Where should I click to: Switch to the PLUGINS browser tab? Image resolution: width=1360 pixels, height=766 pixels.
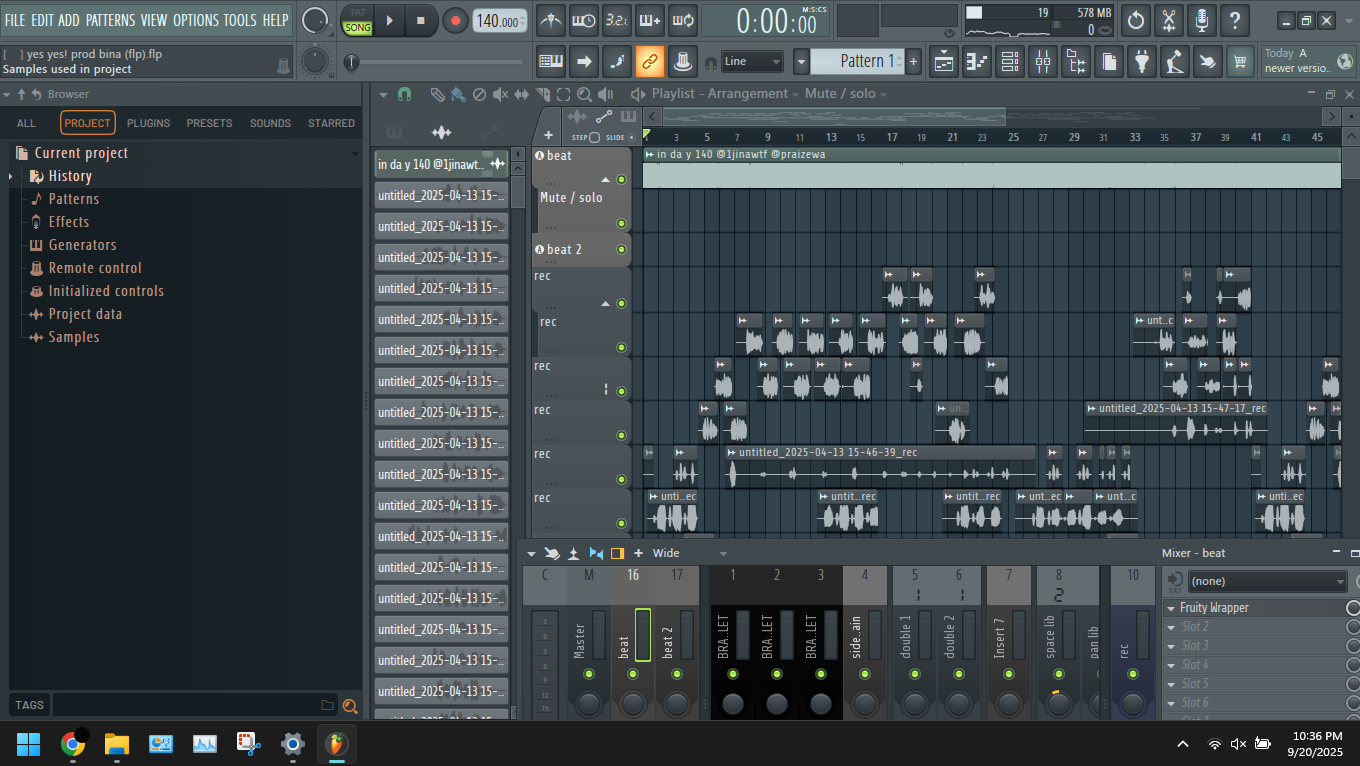point(148,123)
